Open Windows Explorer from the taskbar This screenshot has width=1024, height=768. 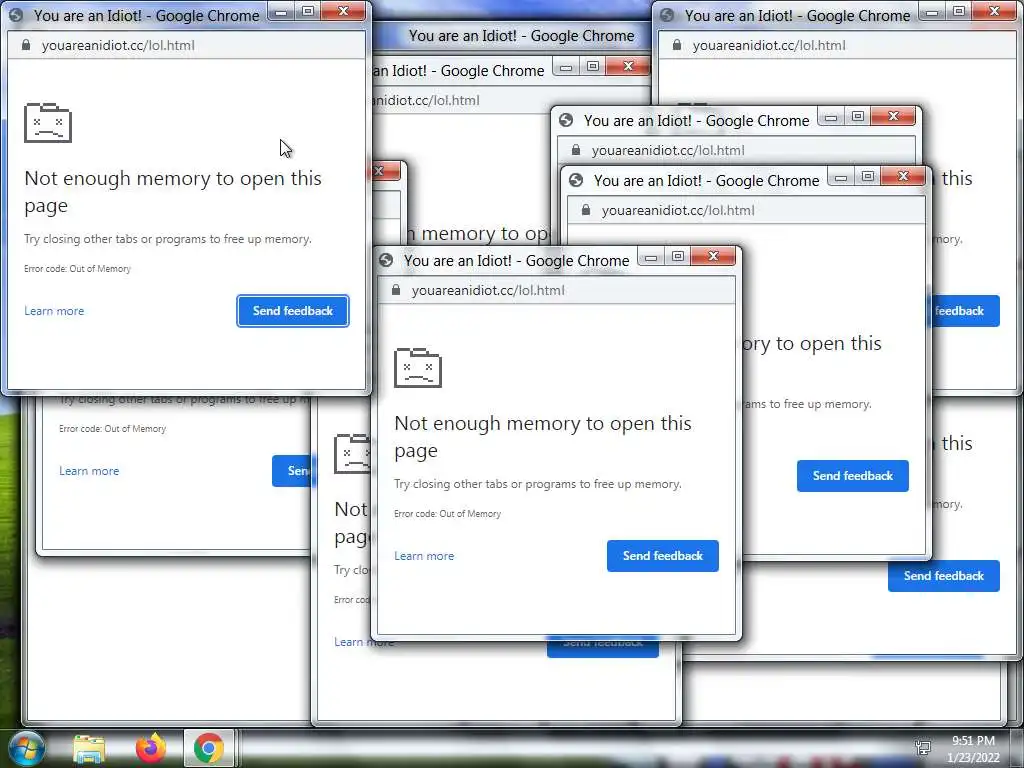pos(89,748)
